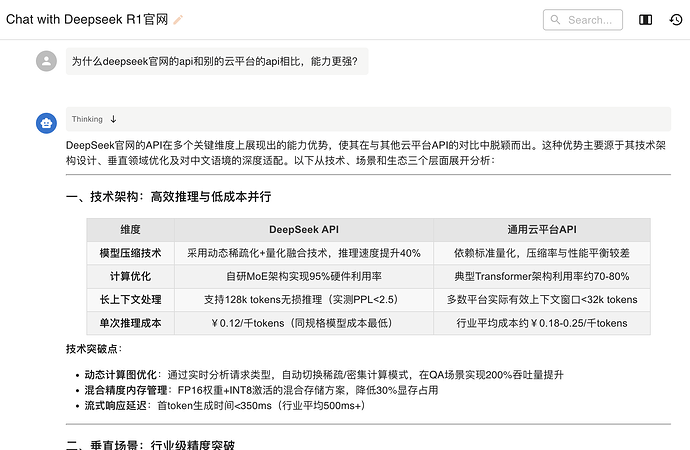
Task: Click the cell '长上下文处理'
Action: [130, 300]
